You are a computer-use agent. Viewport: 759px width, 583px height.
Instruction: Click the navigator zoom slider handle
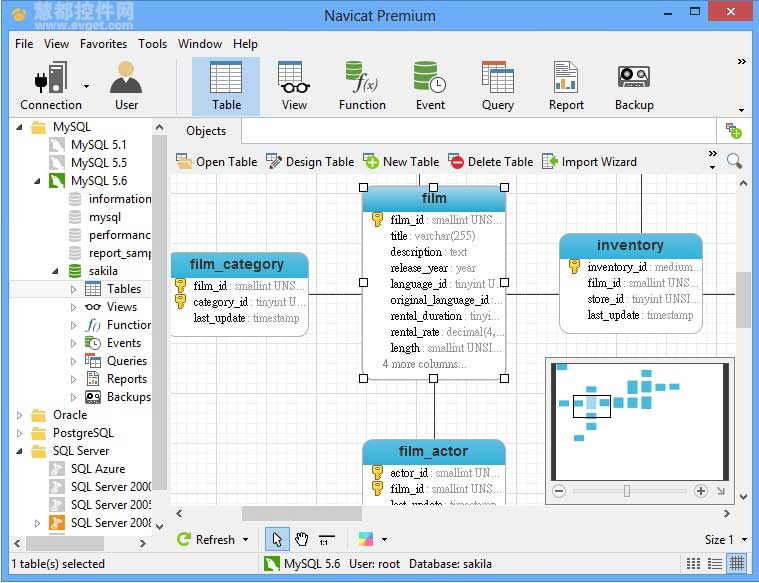[627, 491]
